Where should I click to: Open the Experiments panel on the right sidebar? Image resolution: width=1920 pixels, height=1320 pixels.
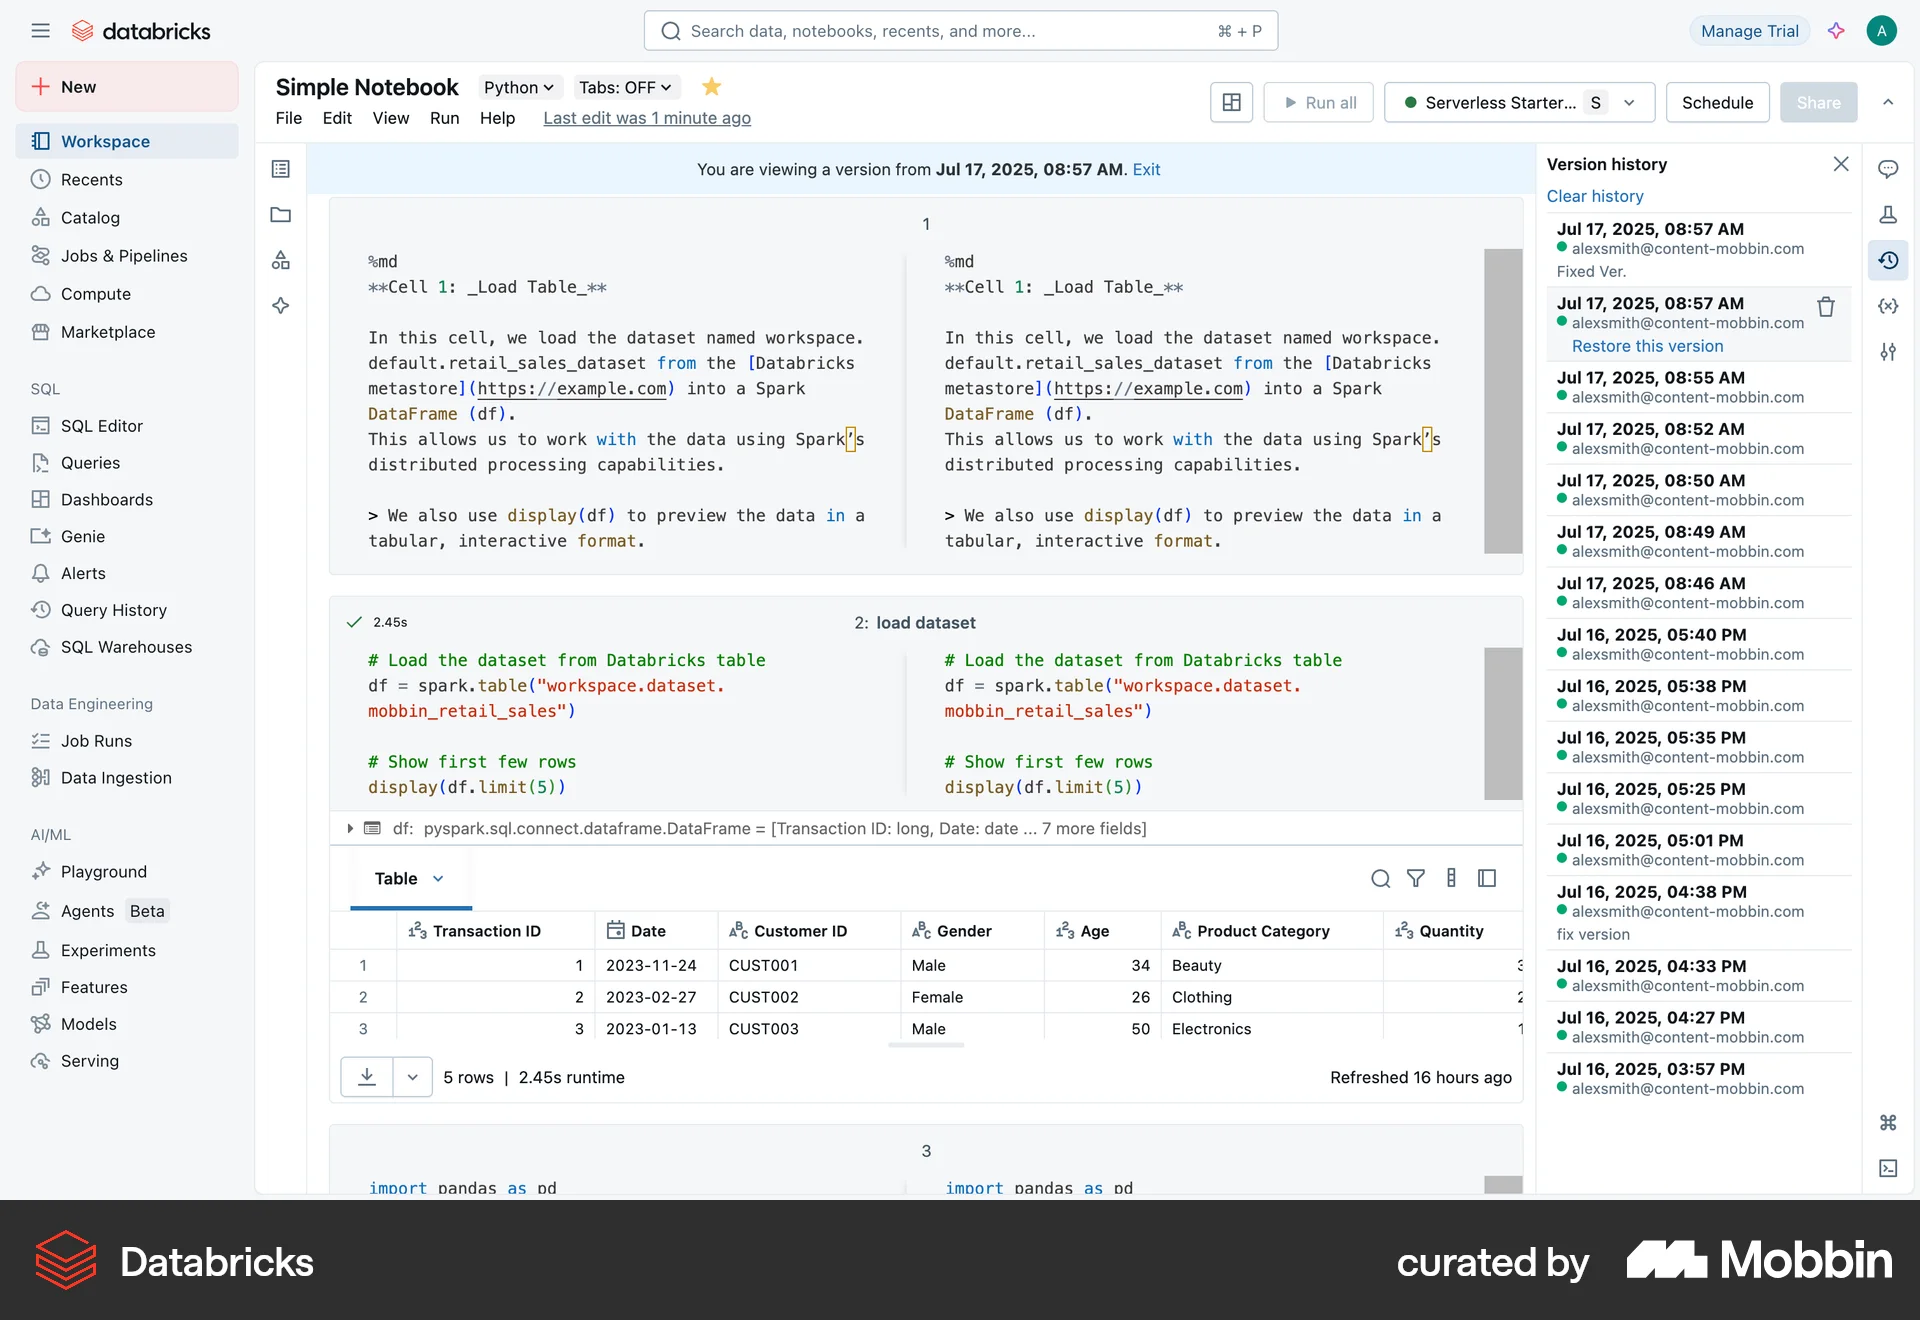tap(1888, 214)
